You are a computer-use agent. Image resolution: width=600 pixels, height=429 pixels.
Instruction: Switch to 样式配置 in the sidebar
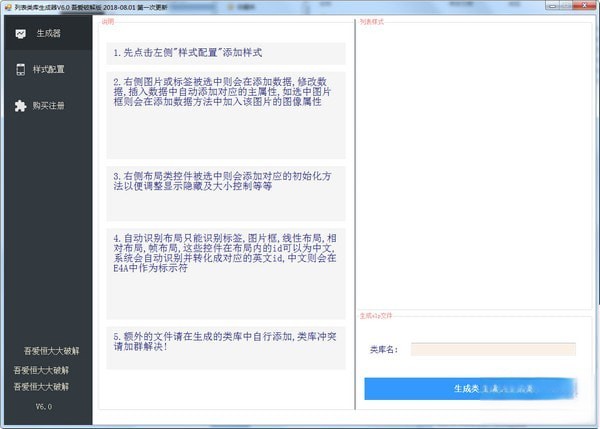pos(48,69)
